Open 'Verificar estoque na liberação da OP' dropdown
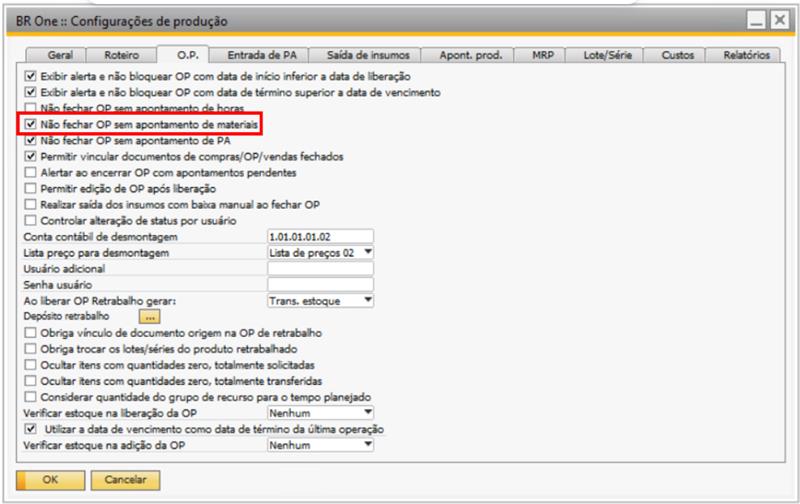This screenshot has height=504, width=800. (x=367, y=412)
